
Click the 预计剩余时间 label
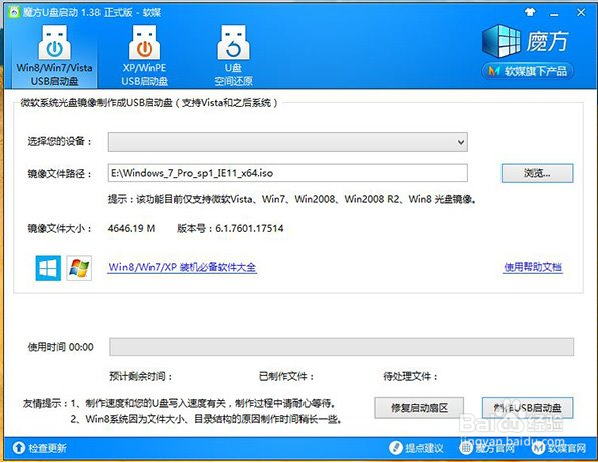(141, 376)
